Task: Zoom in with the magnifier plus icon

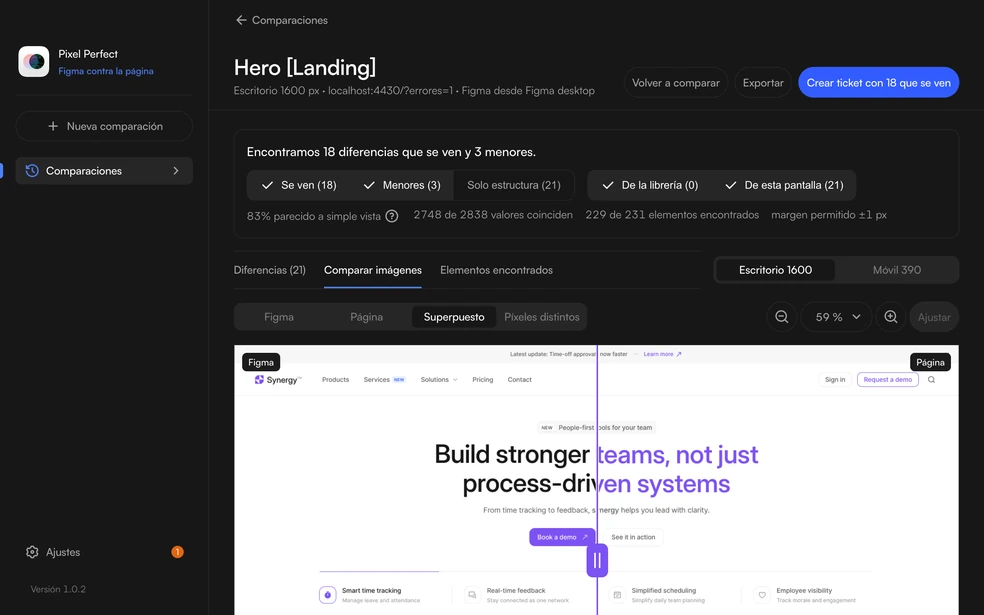Action: click(890, 317)
